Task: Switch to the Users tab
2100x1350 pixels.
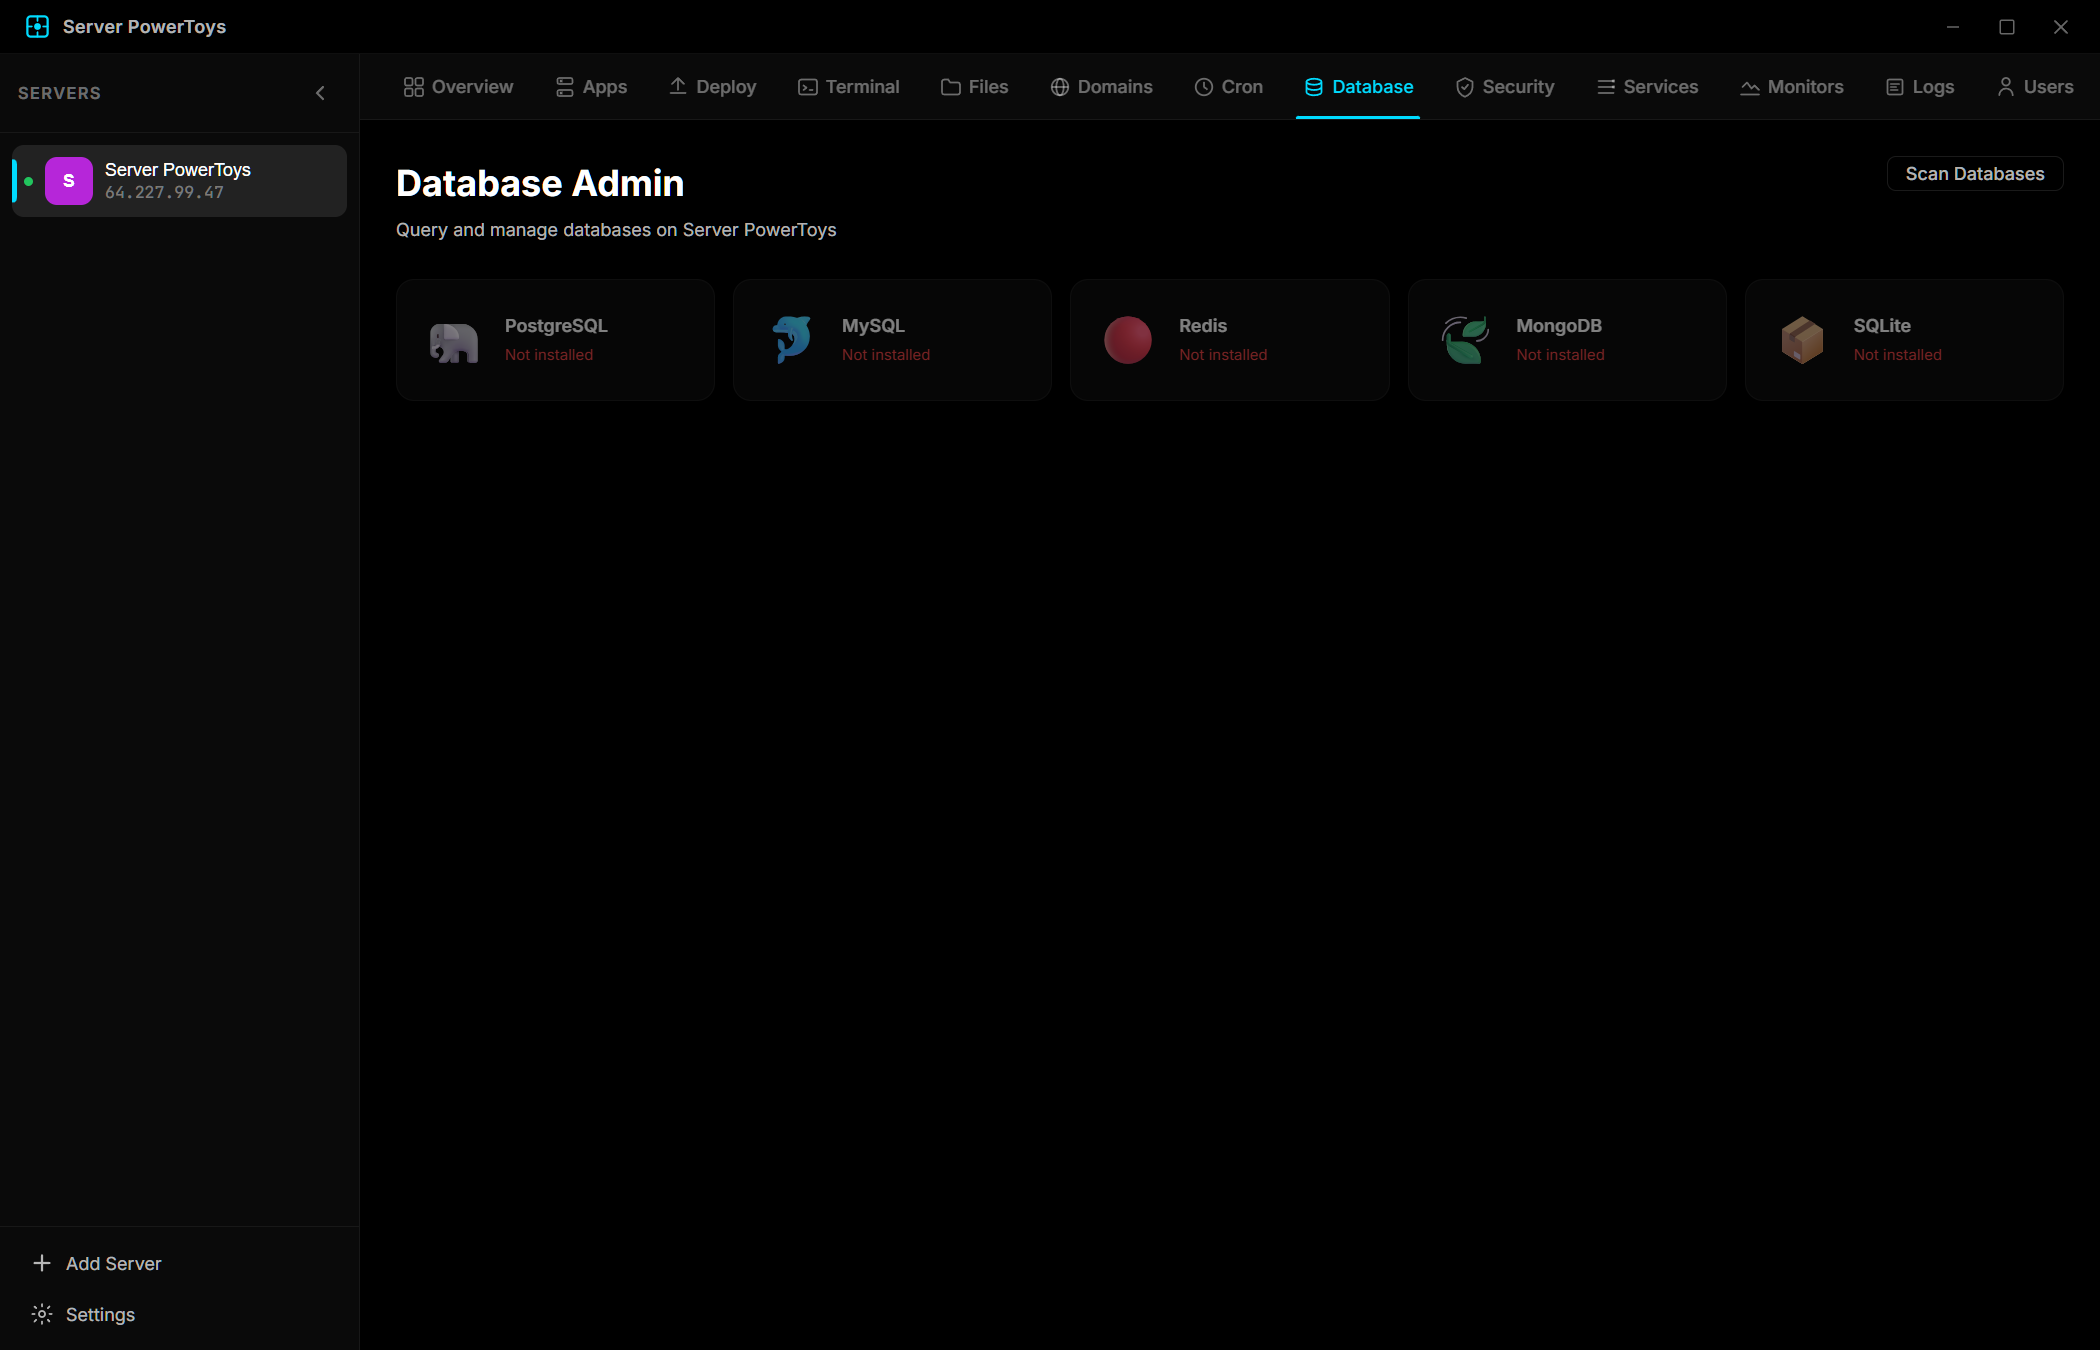Action: pos(2034,87)
